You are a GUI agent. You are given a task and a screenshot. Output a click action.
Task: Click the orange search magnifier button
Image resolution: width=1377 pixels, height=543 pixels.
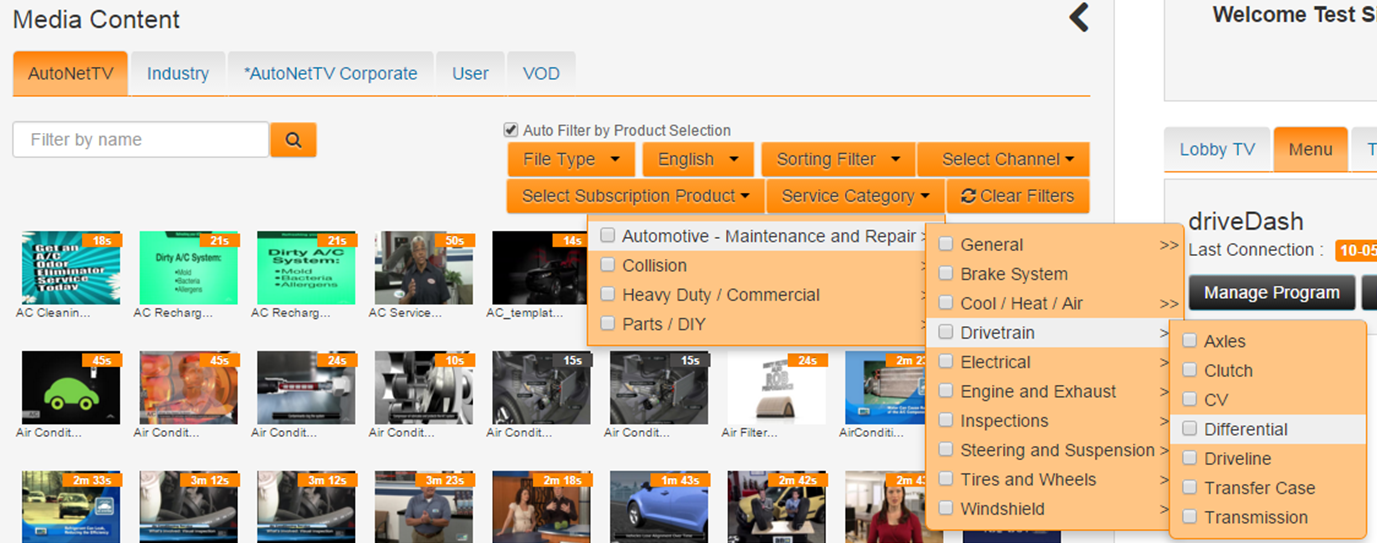293,140
